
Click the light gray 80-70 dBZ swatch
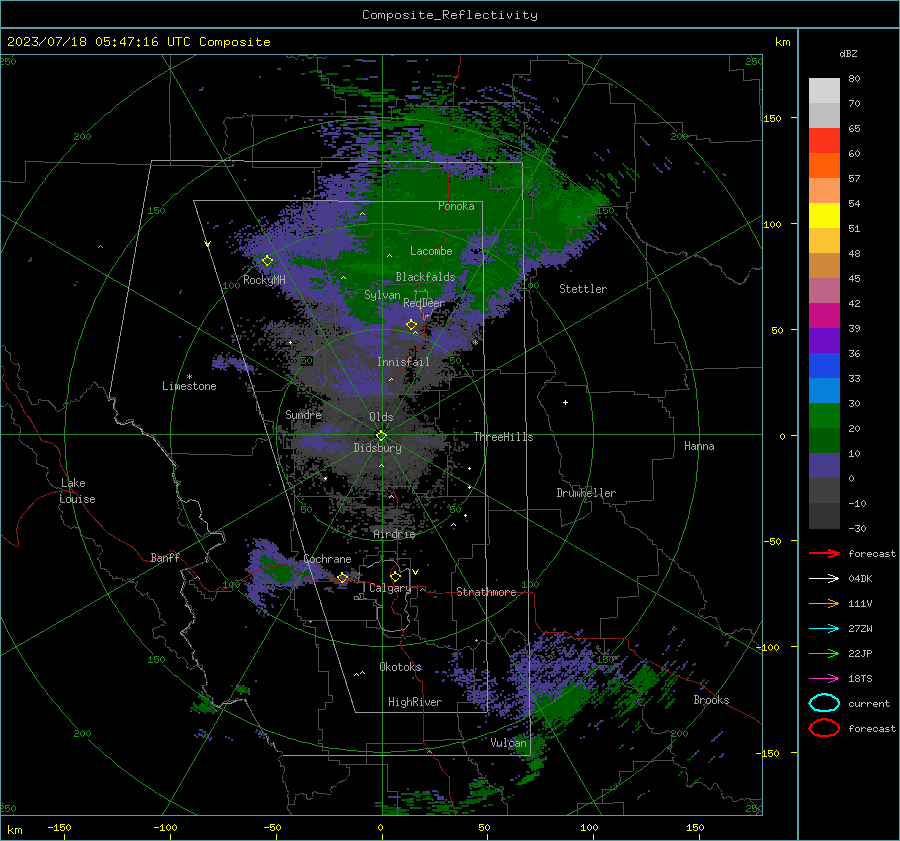[824, 90]
